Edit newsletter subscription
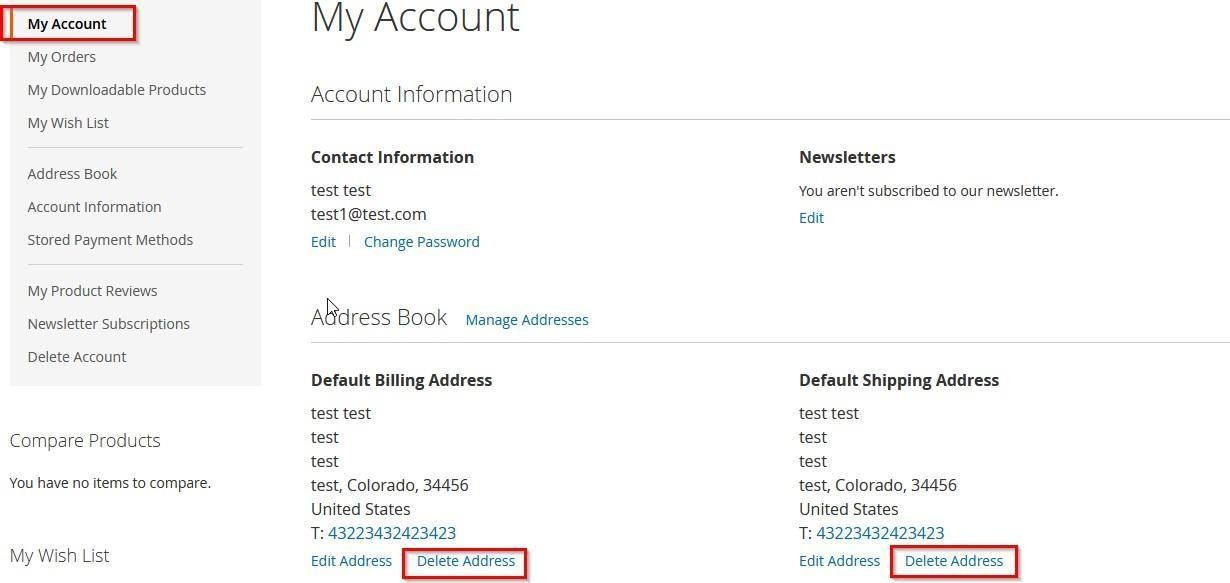The image size is (1230, 583). tap(811, 218)
